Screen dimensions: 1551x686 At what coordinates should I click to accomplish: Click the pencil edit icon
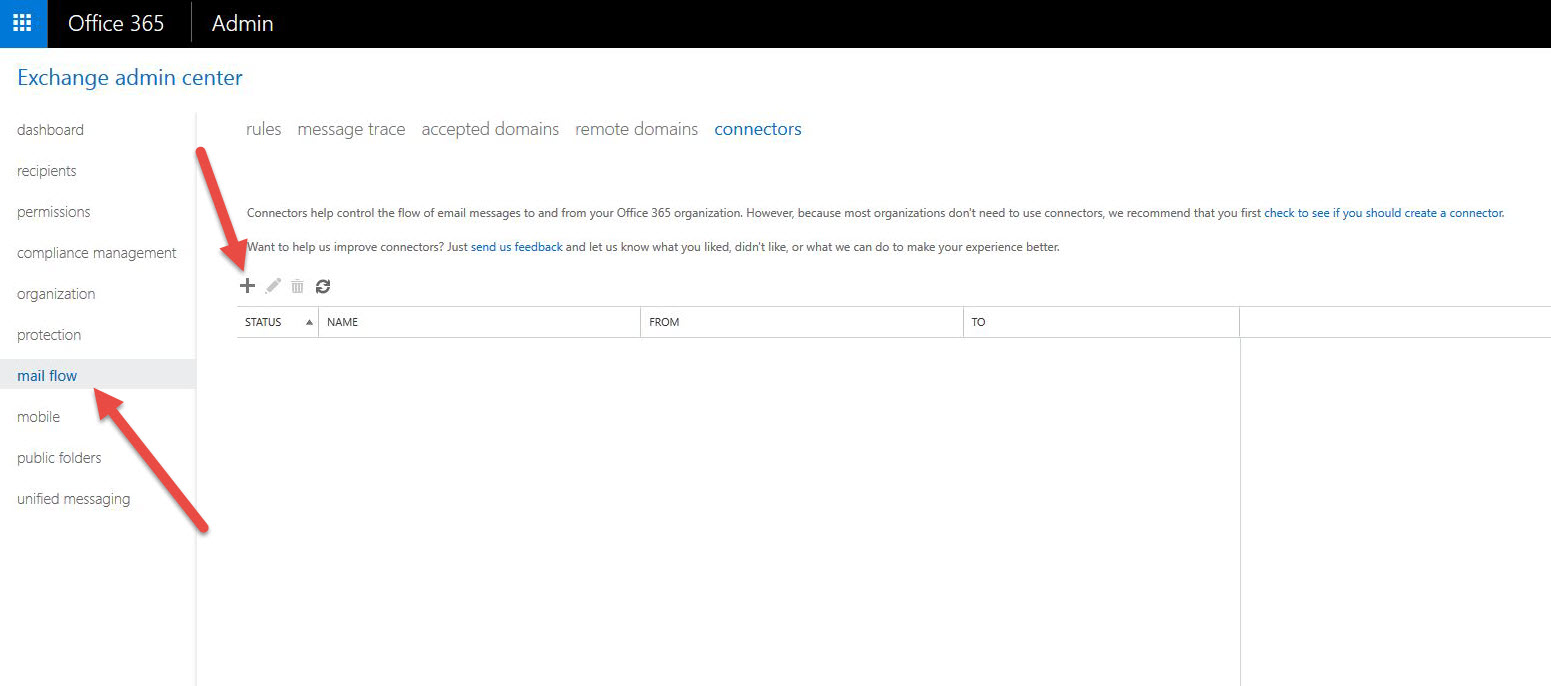273,286
